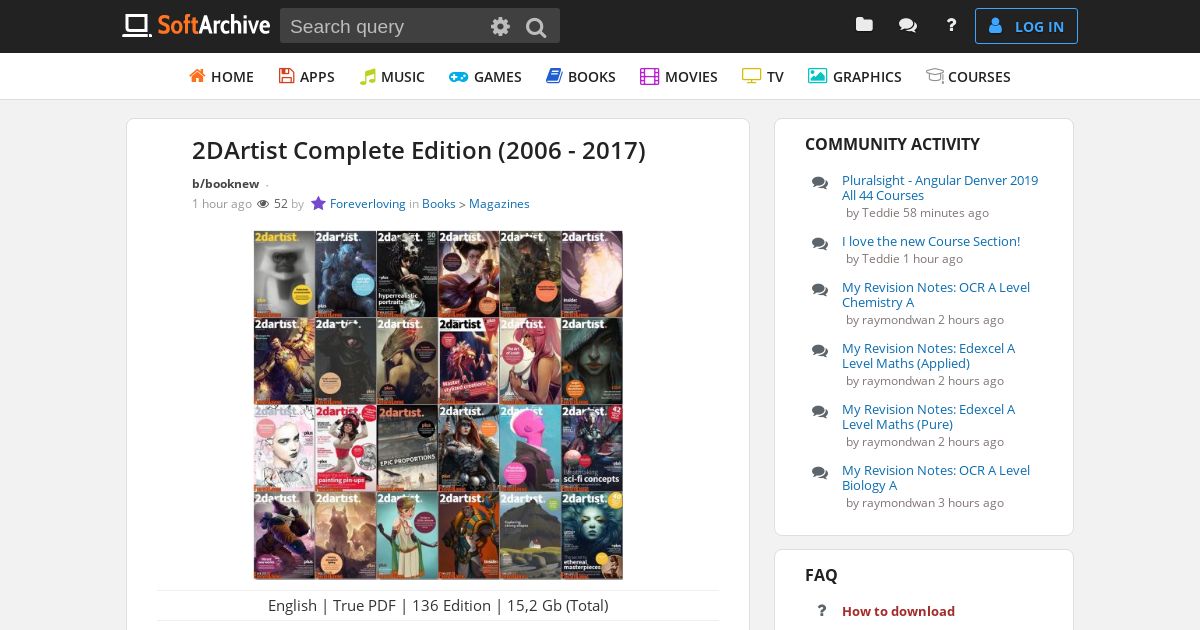Click the graduation cap icon next to COURSES
1200x630 pixels.
(x=935, y=76)
